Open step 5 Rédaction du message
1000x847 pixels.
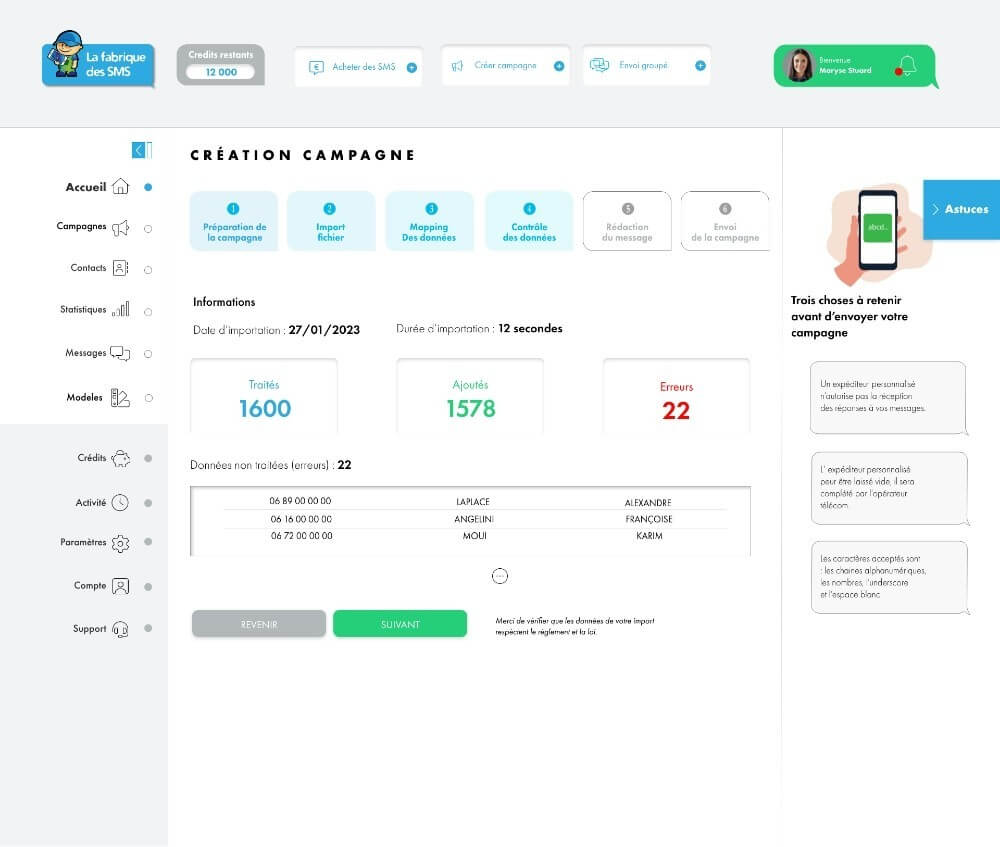pos(627,221)
